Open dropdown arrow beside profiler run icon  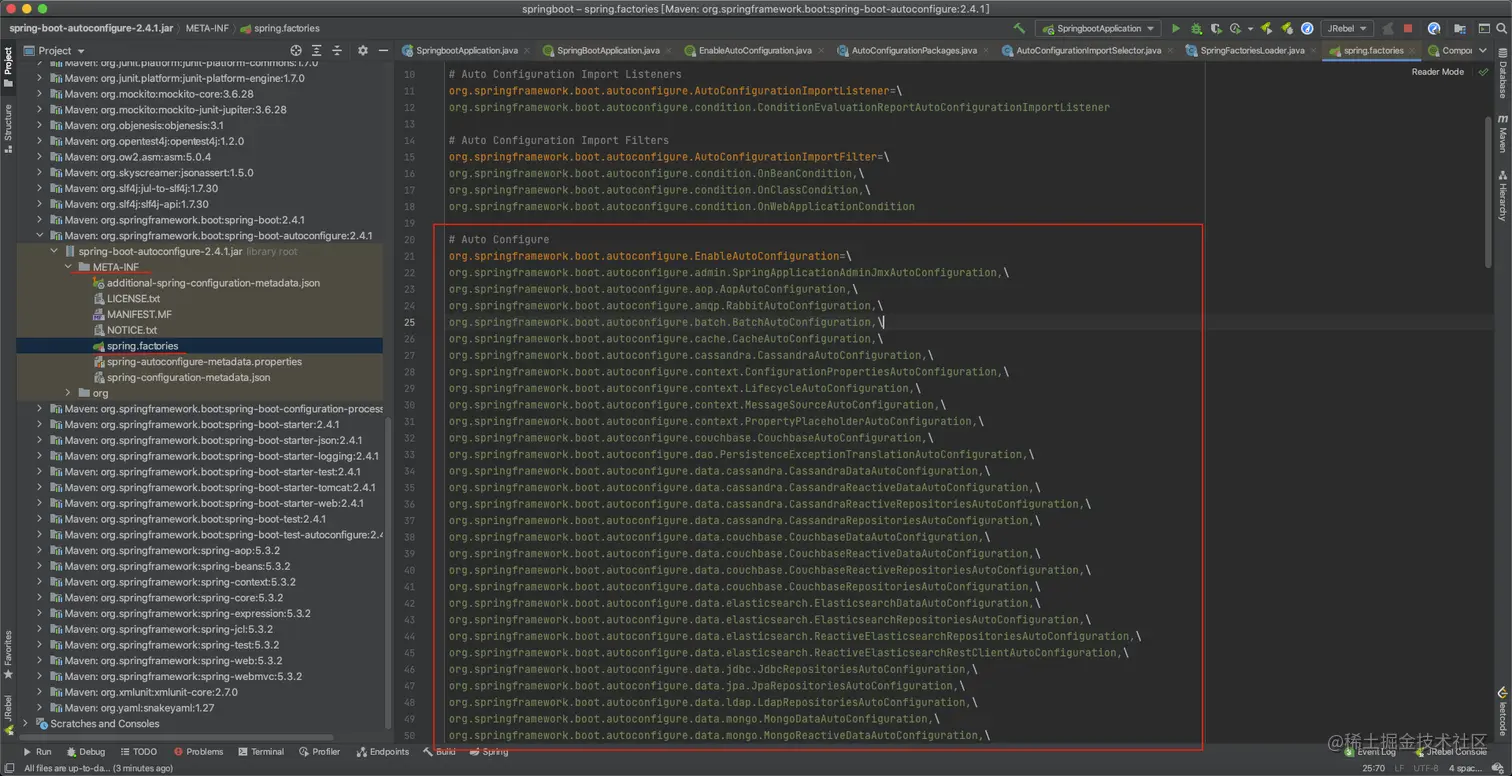[1250, 29]
